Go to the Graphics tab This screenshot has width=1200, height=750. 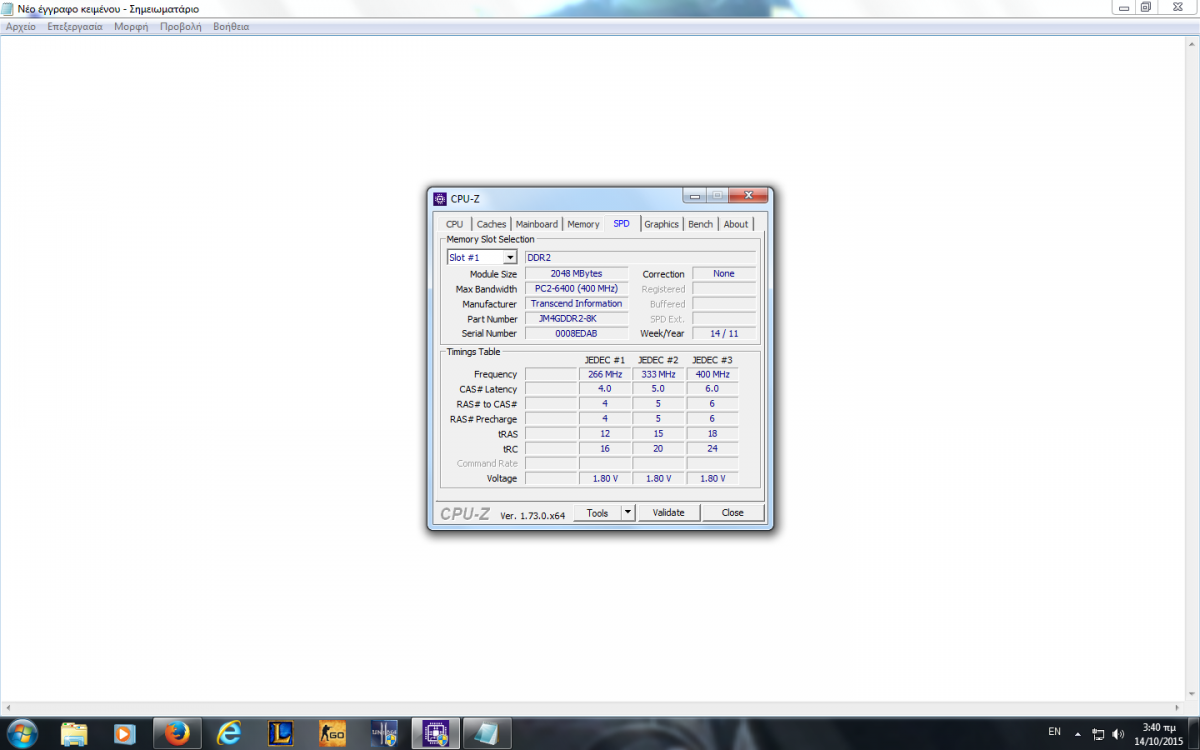tap(661, 224)
